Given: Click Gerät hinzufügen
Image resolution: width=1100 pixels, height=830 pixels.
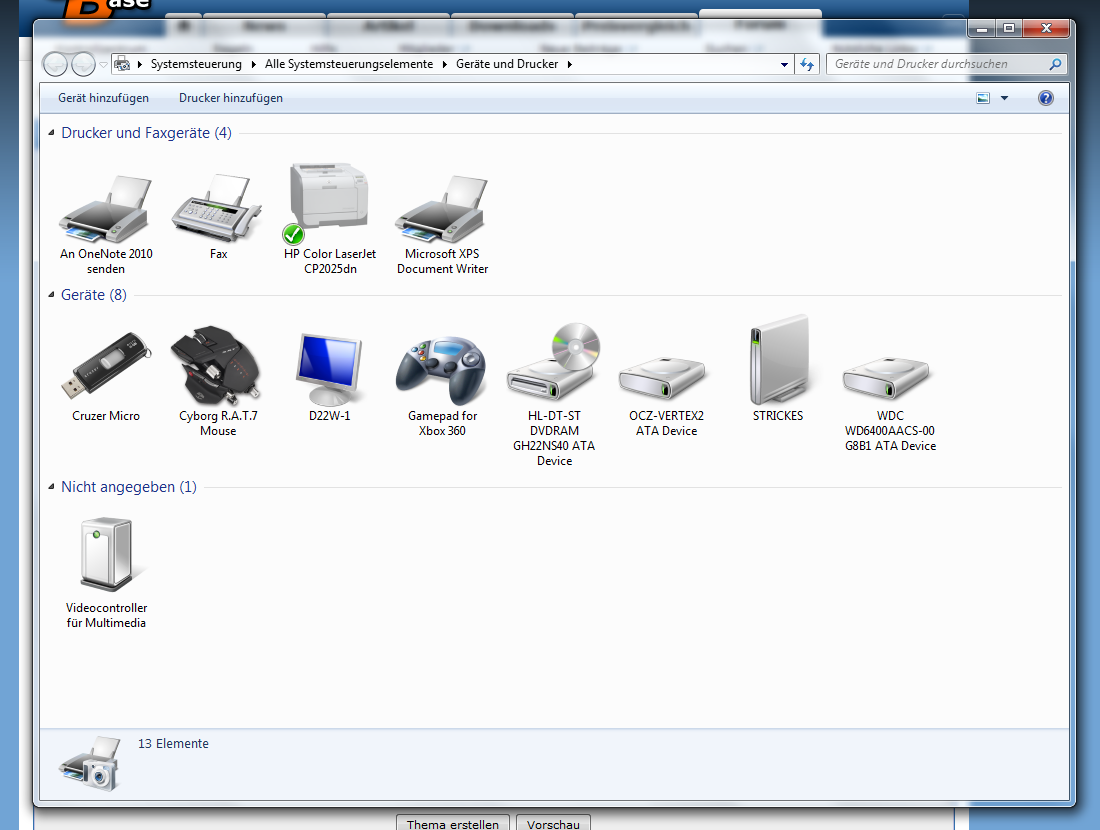Looking at the screenshot, I should point(103,98).
